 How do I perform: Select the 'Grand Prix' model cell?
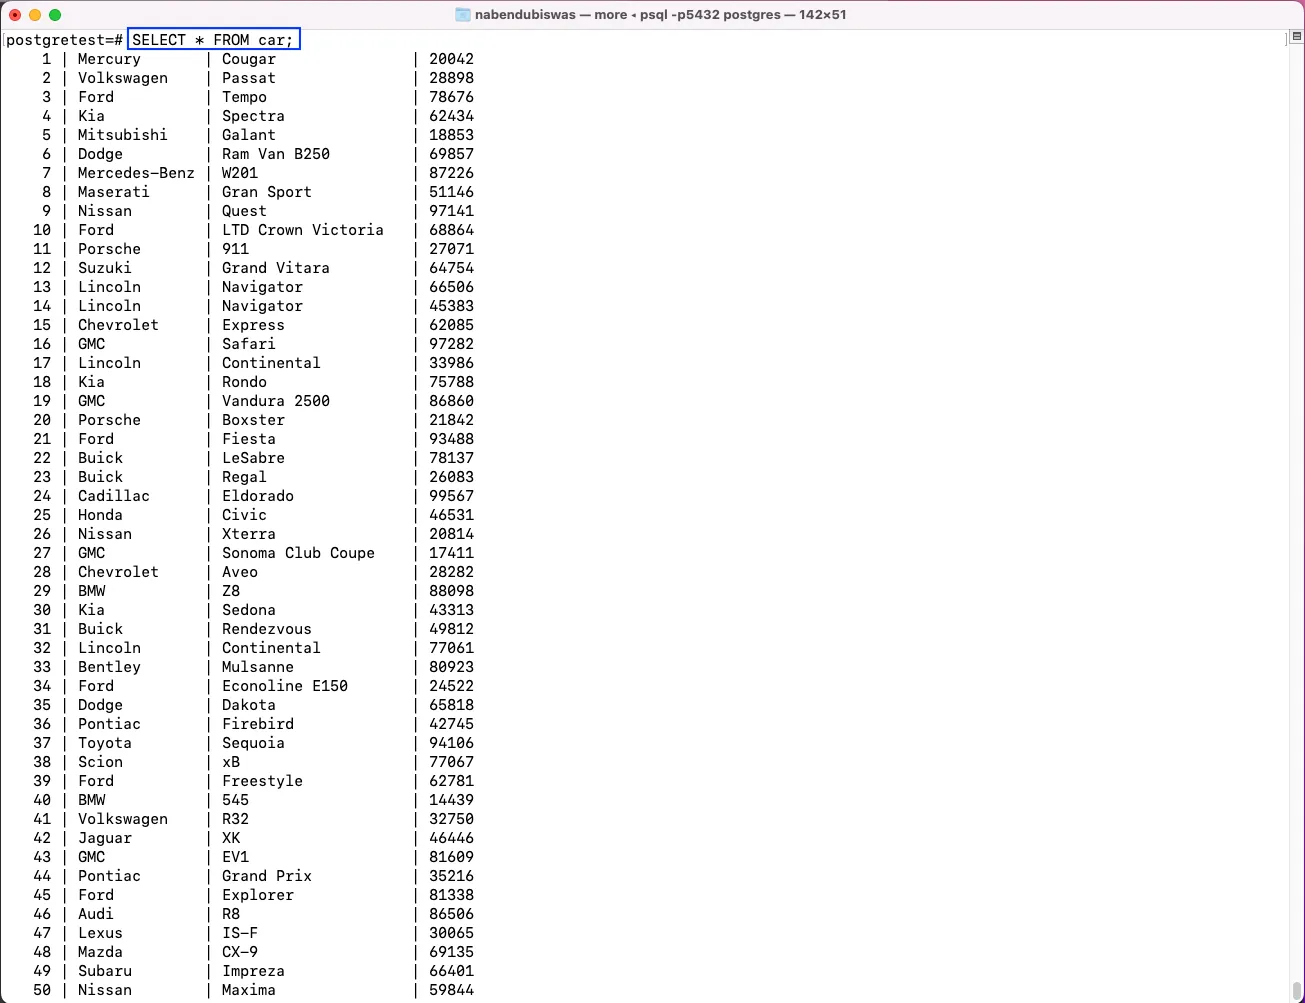(x=267, y=876)
